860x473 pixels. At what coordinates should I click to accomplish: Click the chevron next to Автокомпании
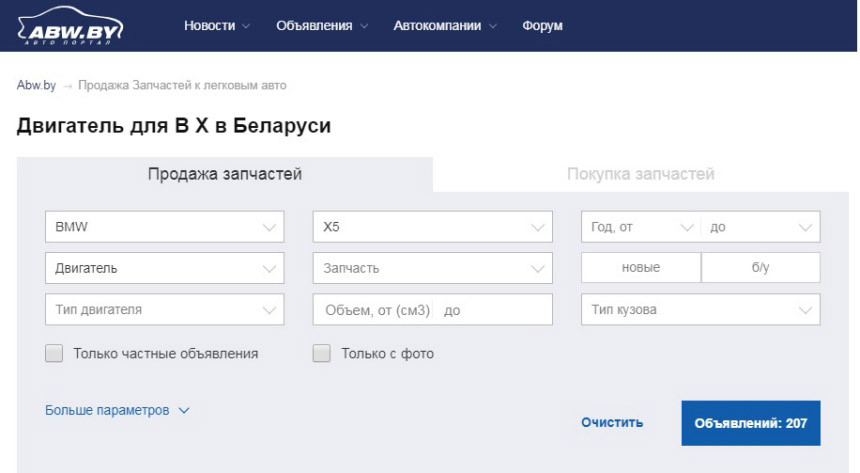tap(493, 26)
